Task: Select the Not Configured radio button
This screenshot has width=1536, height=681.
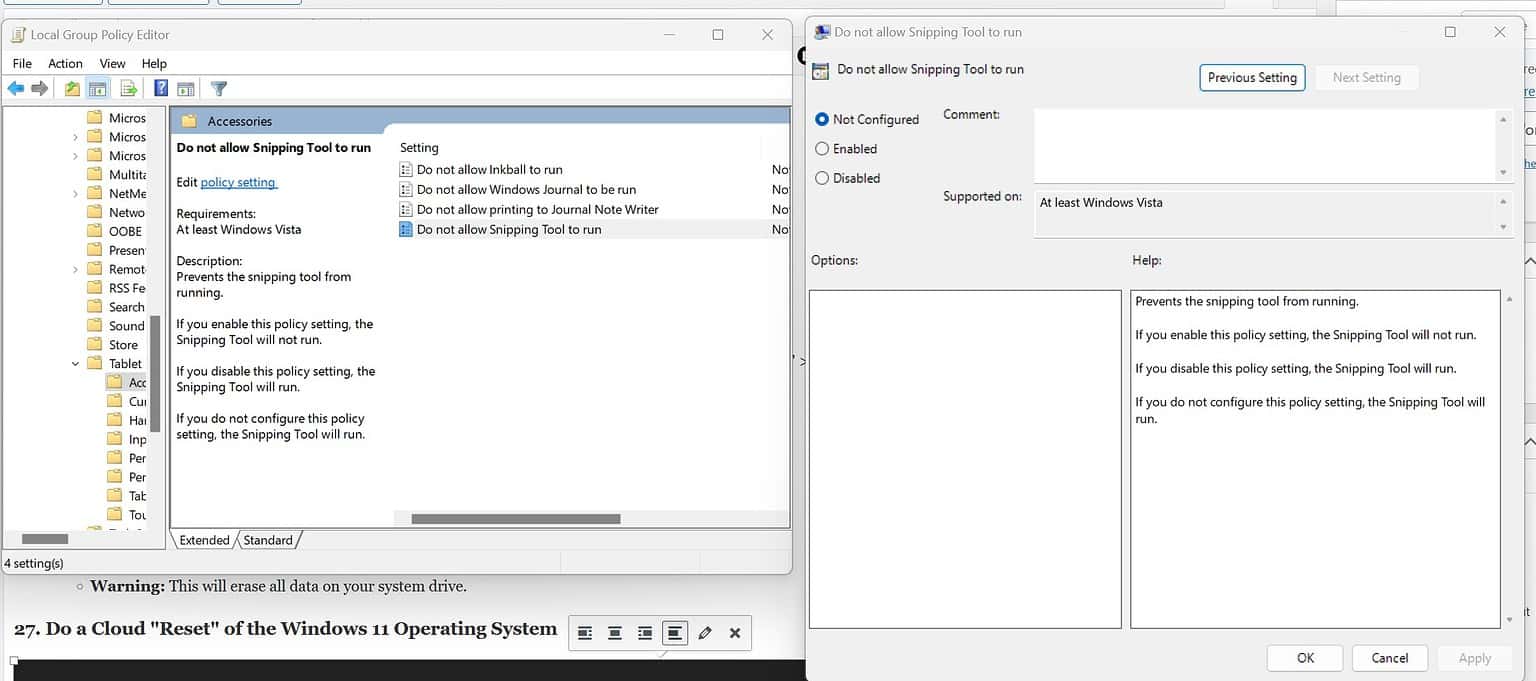Action: [822, 119]
